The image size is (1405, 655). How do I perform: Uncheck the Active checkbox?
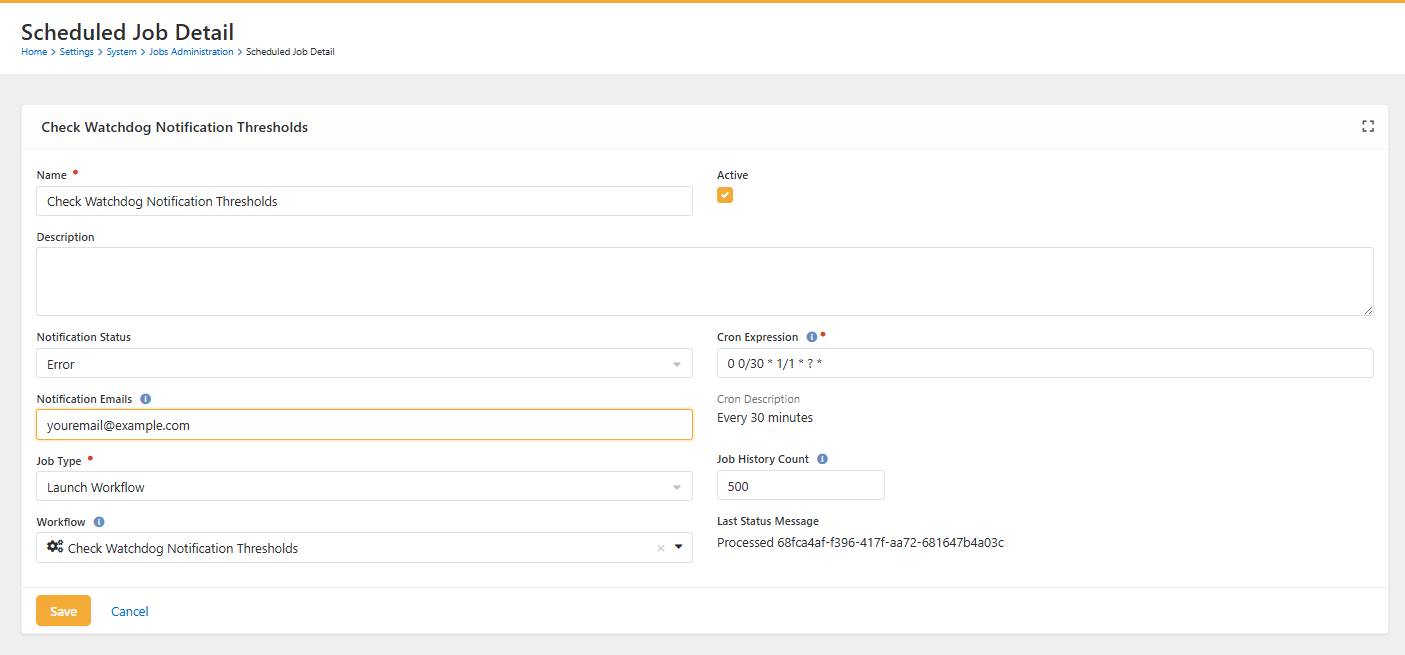pos(725,195)
